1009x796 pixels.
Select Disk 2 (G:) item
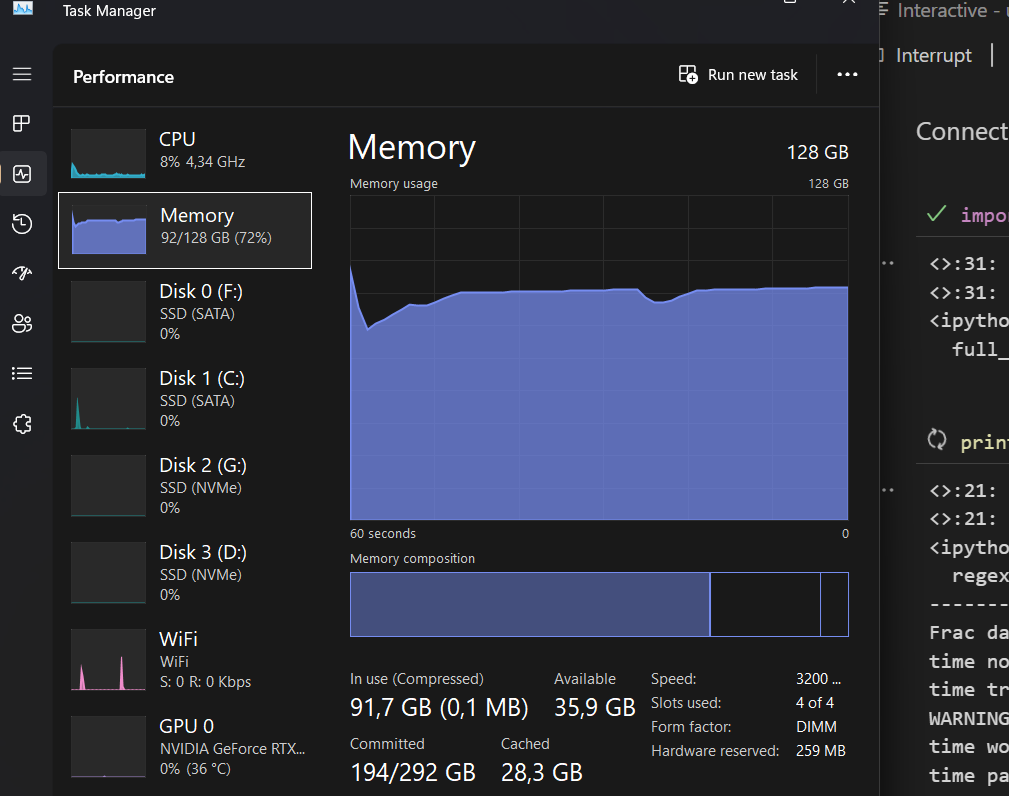click(x=185, y=486)
